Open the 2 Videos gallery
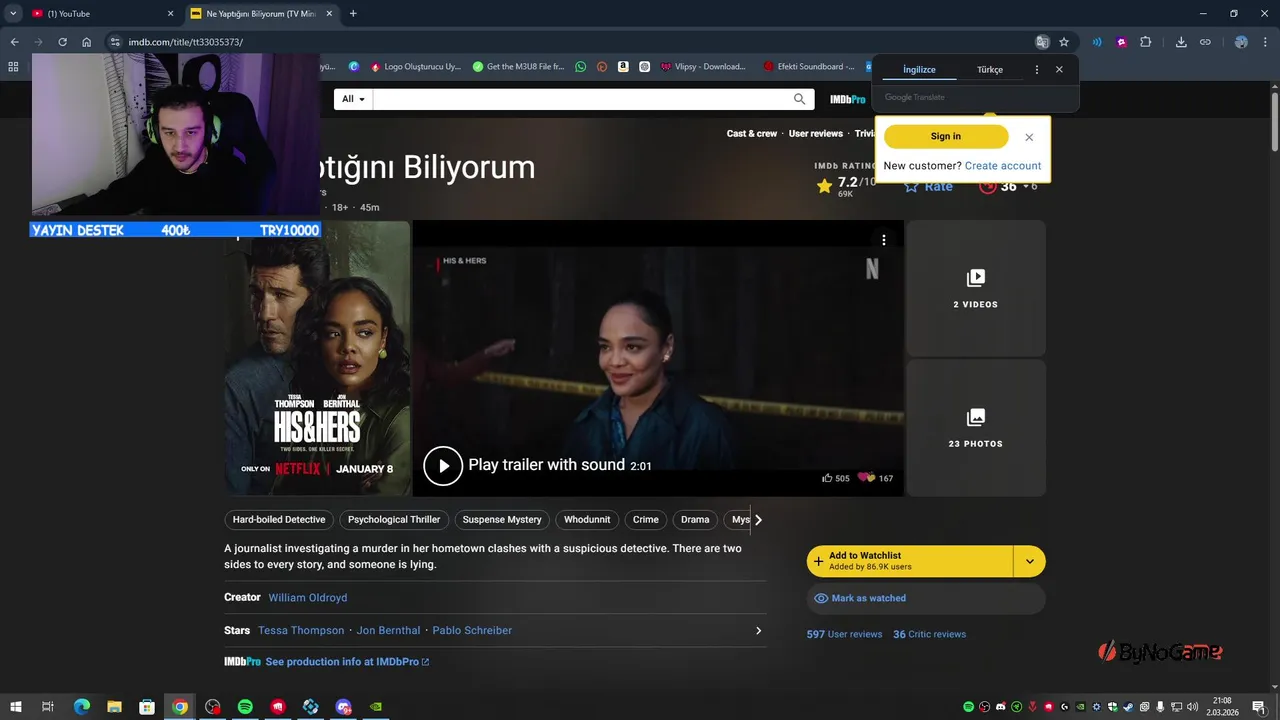The height and width of the screenshot is (720, 1280). tap(976, 288)
